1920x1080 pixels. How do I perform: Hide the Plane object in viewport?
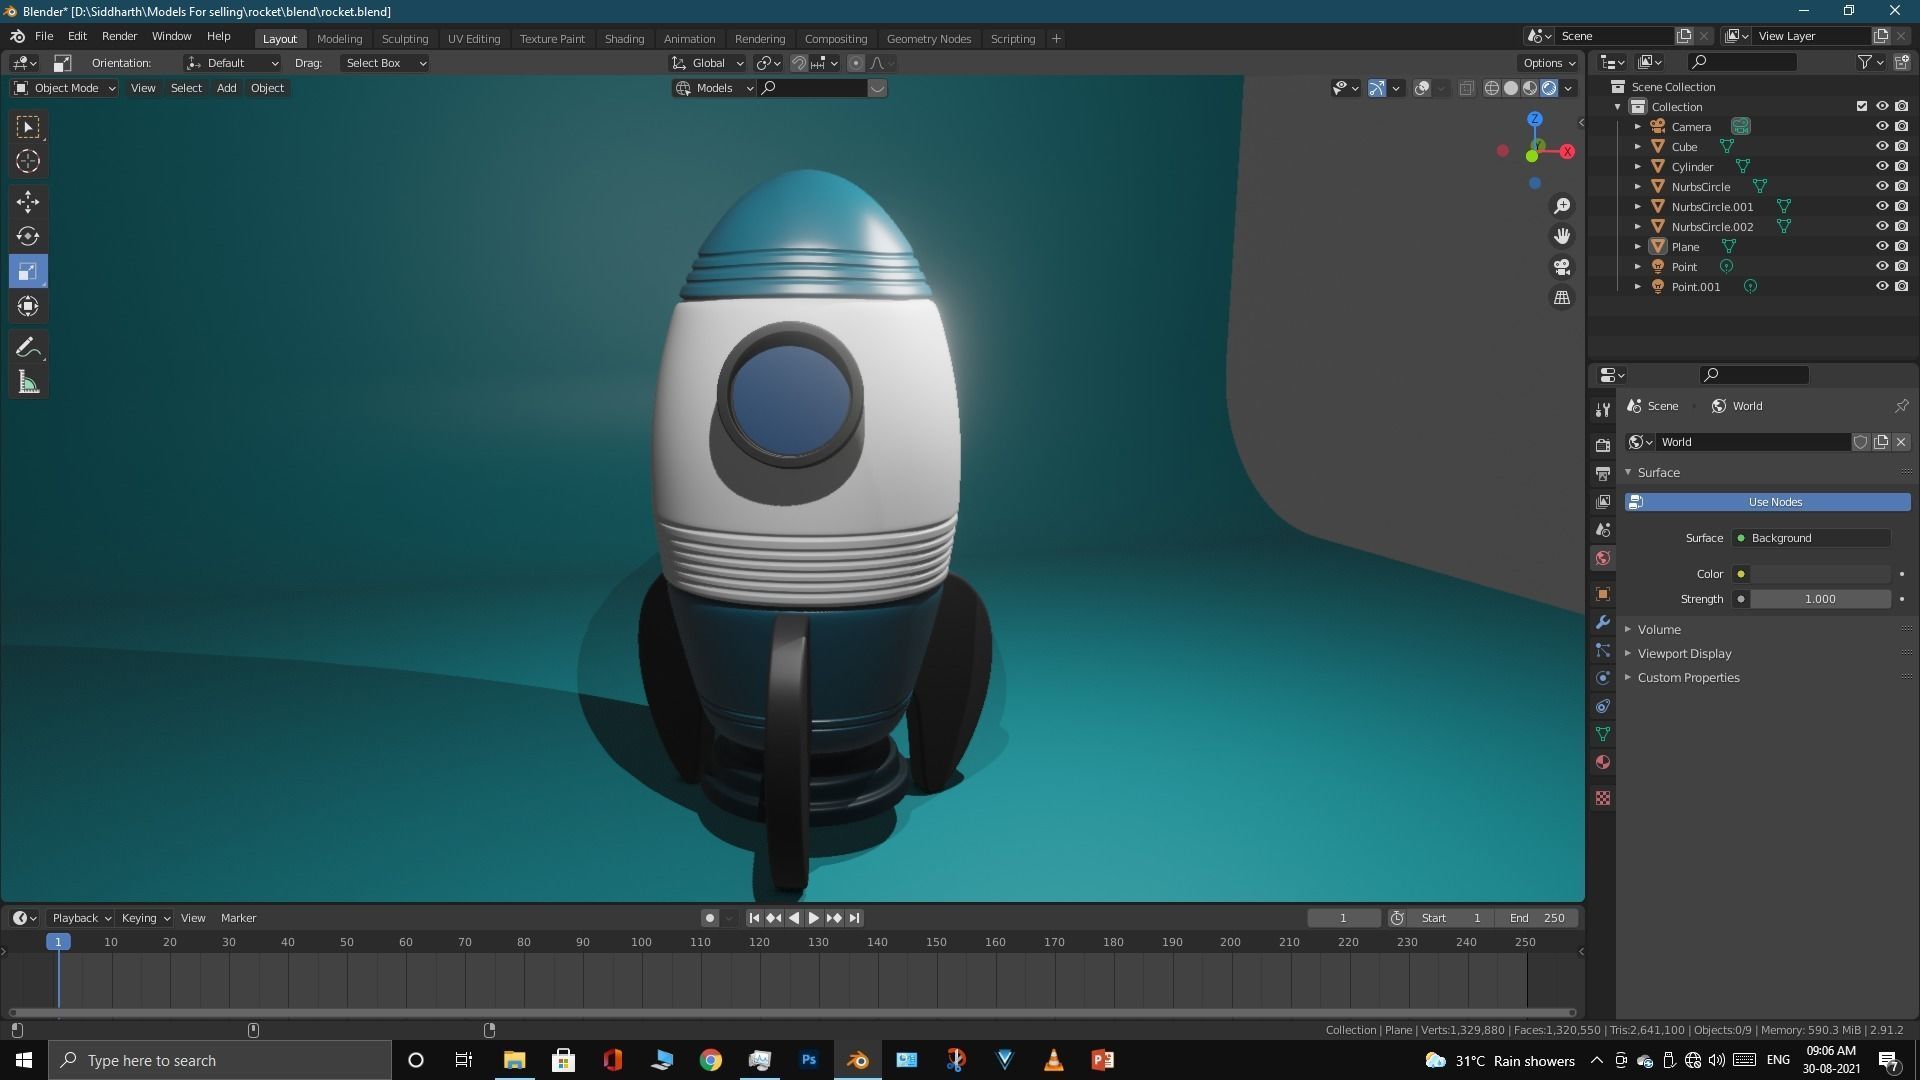(1881, 246)
